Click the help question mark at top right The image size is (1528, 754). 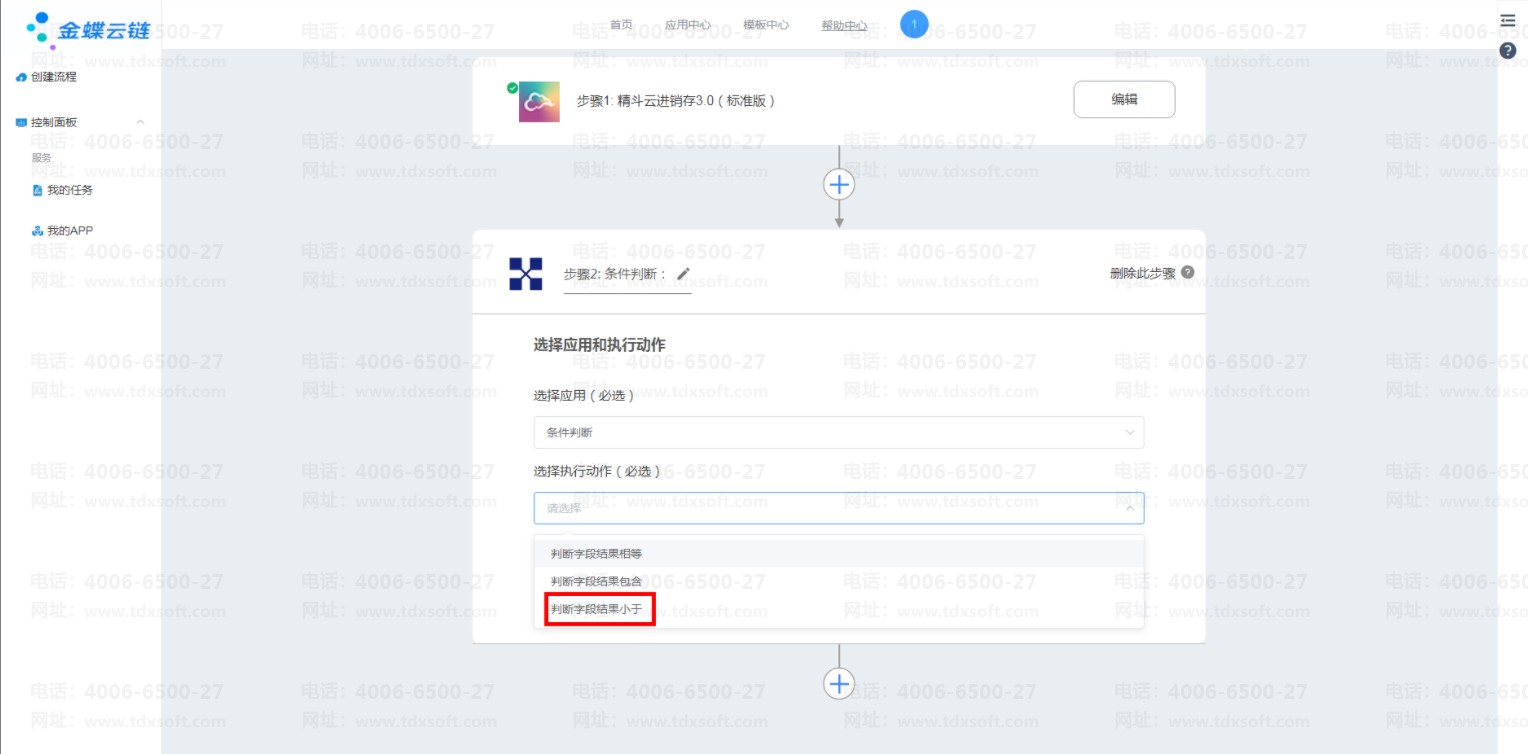(x=1508, y=51)
